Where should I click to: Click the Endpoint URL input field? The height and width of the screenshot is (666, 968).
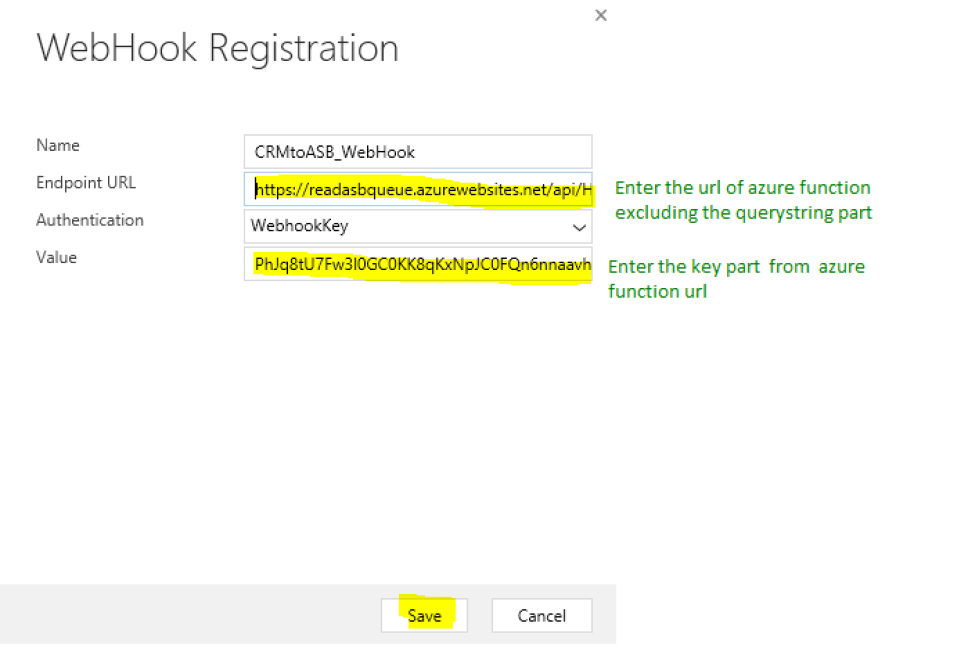[x=418, y=189]
